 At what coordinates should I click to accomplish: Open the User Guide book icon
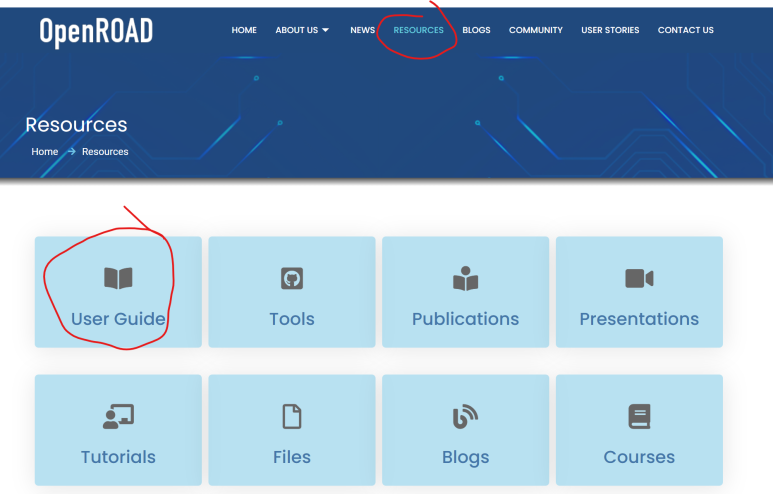pyautogui.click(x=118, y=278)
